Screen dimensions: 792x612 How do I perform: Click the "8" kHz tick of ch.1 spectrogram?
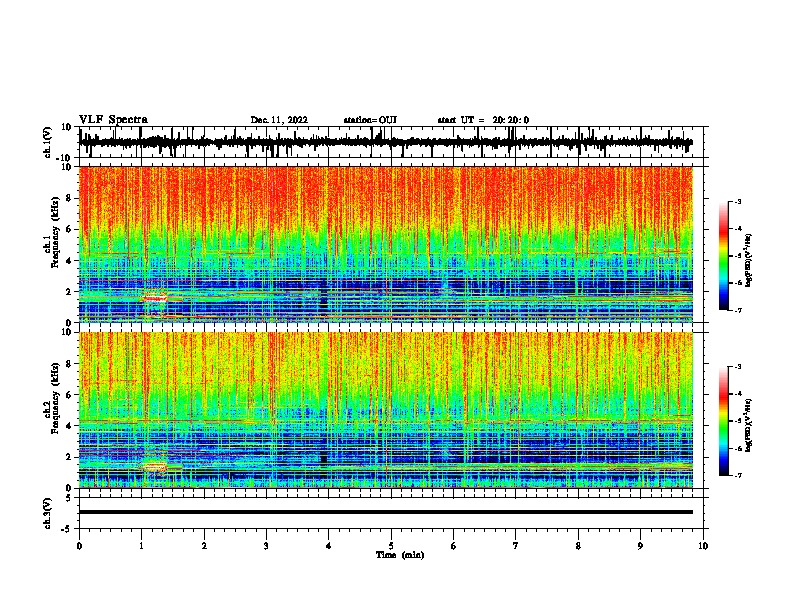pos(69,198)
